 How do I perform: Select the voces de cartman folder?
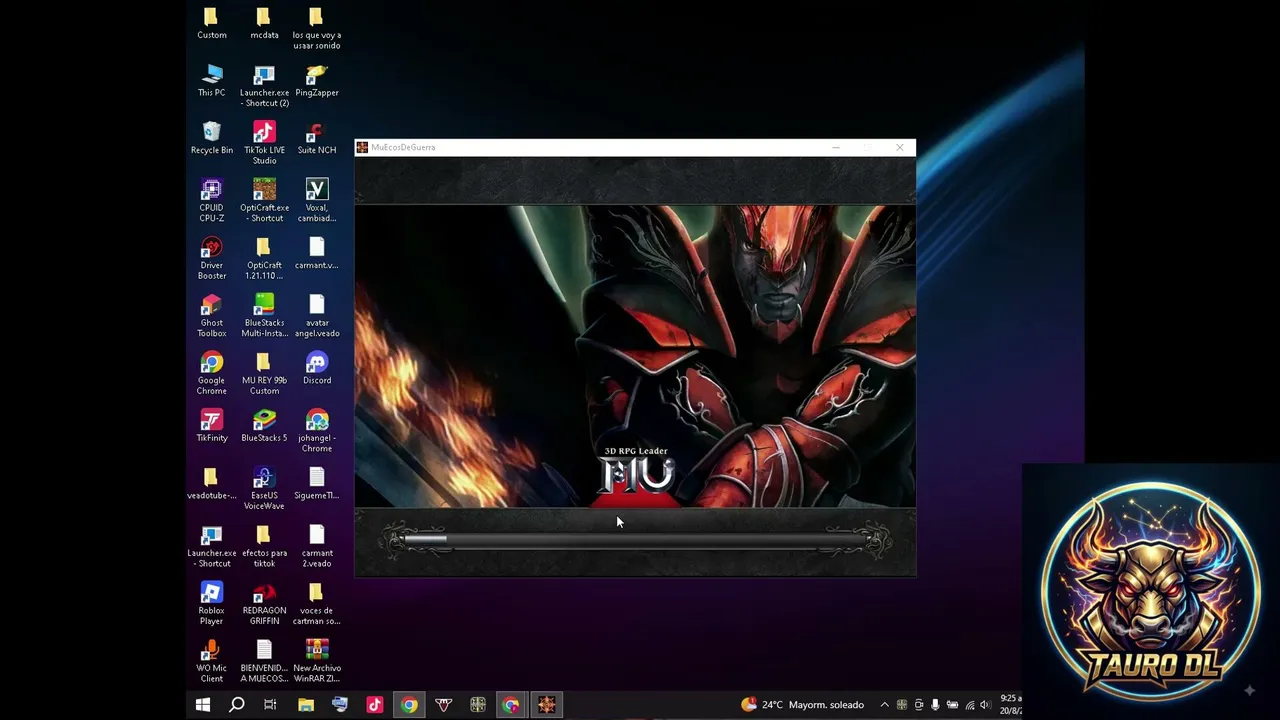coord(316,604)
